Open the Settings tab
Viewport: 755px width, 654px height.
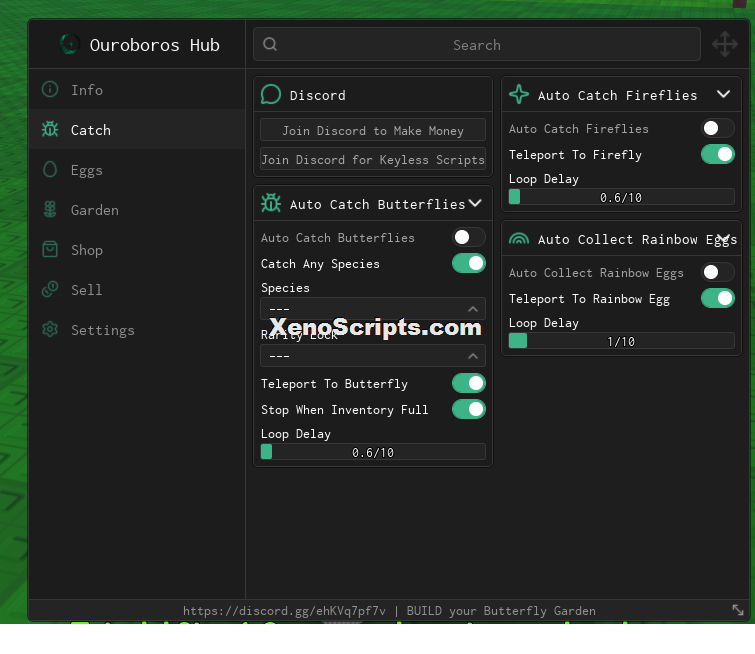(137, 329)
